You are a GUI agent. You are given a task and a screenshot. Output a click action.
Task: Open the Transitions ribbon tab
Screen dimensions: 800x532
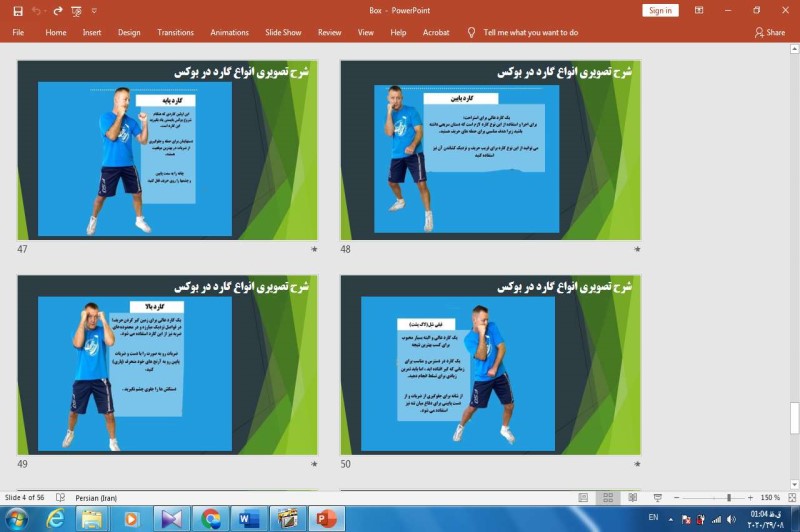[x=175, y=32]
